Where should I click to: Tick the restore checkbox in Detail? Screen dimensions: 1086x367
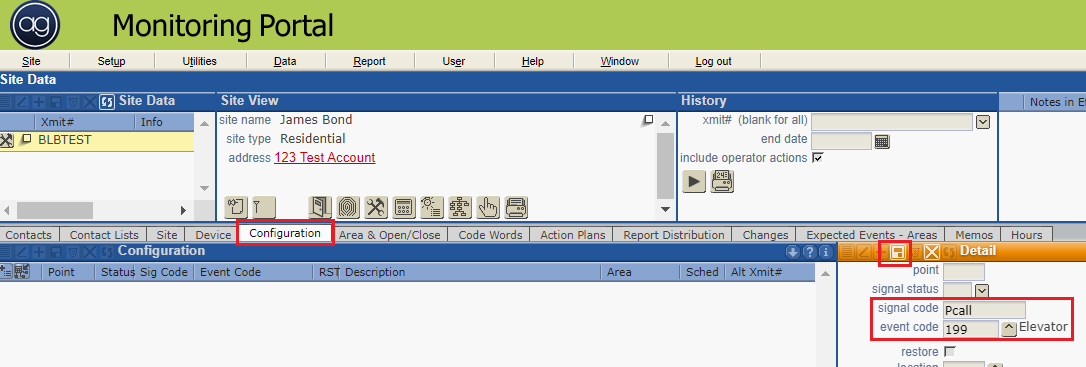click(x=950, y=351)
